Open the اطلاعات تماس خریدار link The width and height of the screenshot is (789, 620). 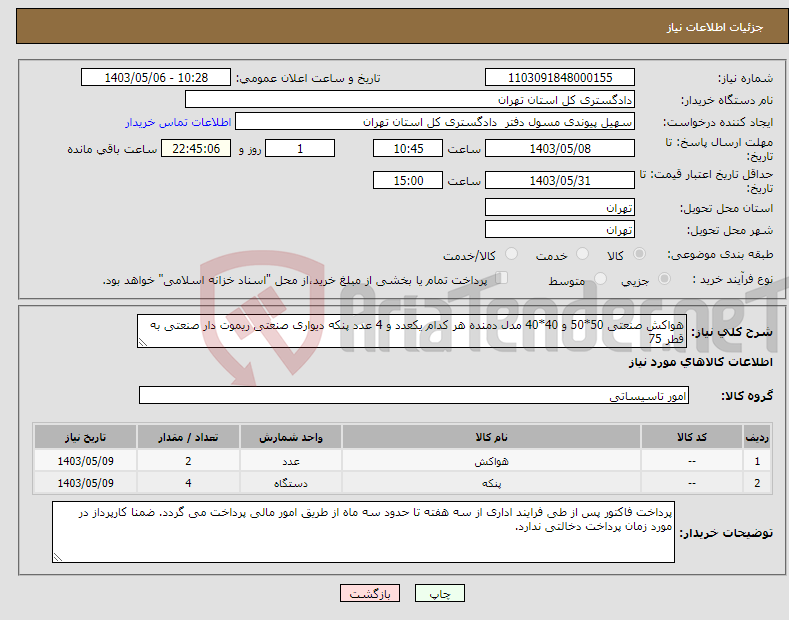178,122
